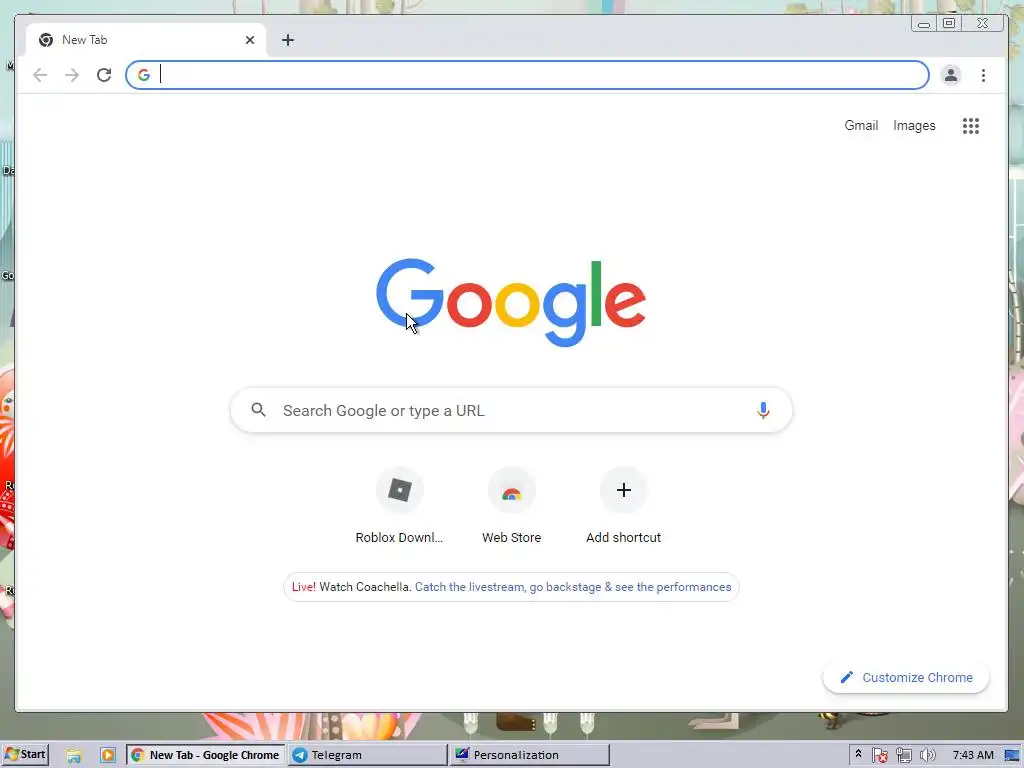
Task: Click the Add shortcut button
Action: [624, 506]
